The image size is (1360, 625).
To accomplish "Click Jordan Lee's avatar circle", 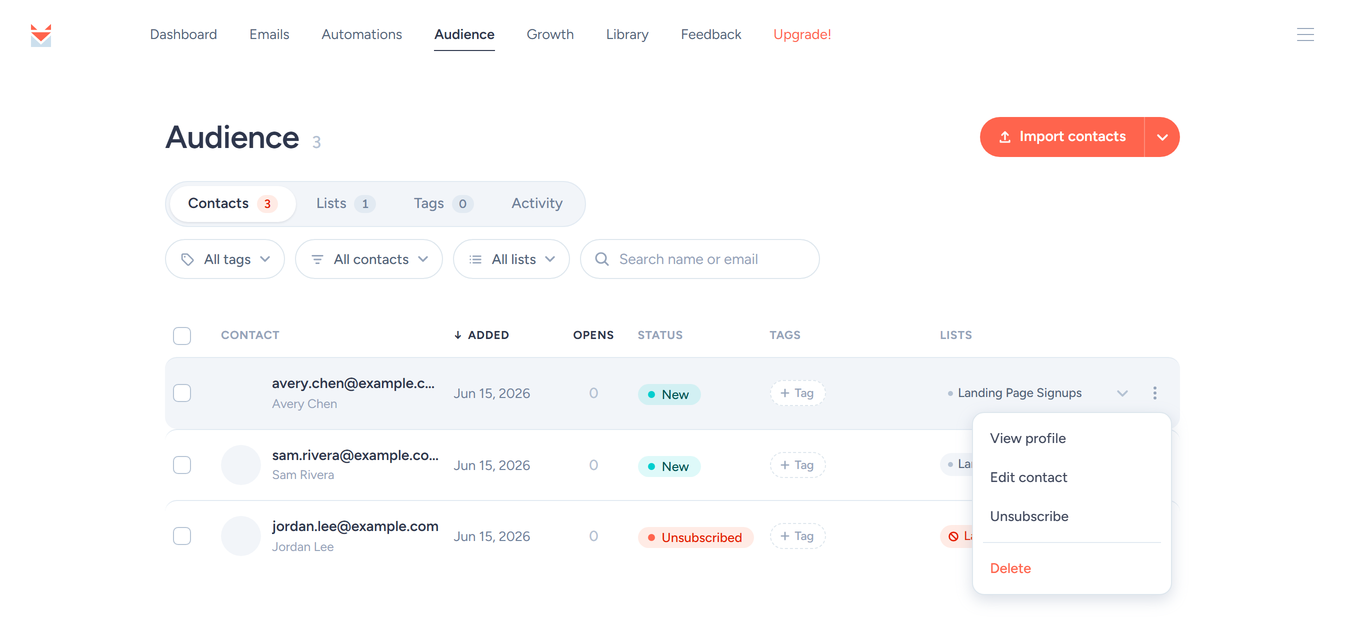I will point(241,536).
